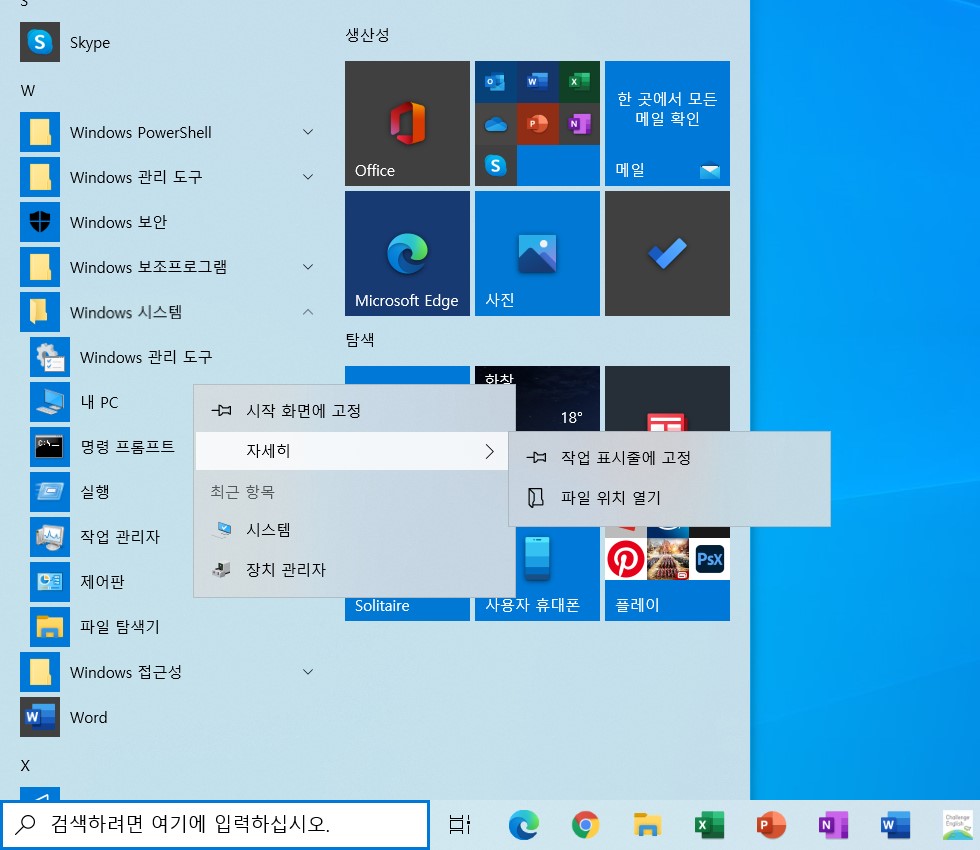Select 시작 화면에 고정 in context menu
Viewport: 980px width, 850px height.
pyautogui.click(x=354, y=411)
